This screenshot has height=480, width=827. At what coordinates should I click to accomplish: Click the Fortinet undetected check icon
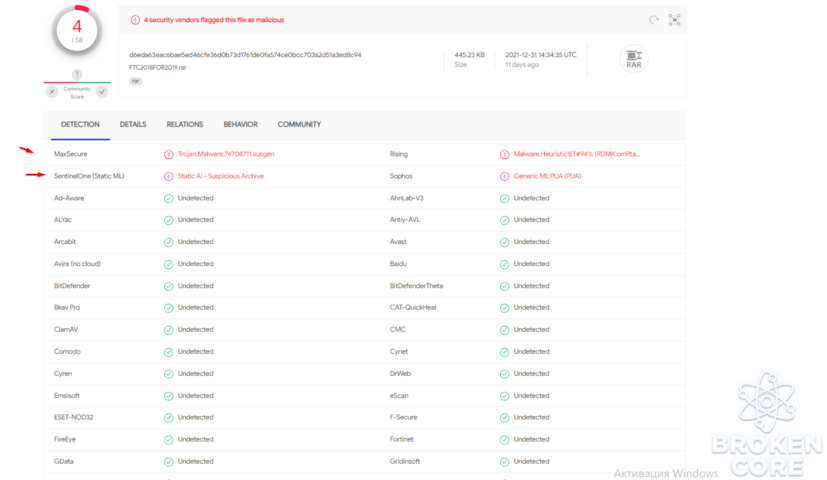pyautogui.click(x=504, y=440)
